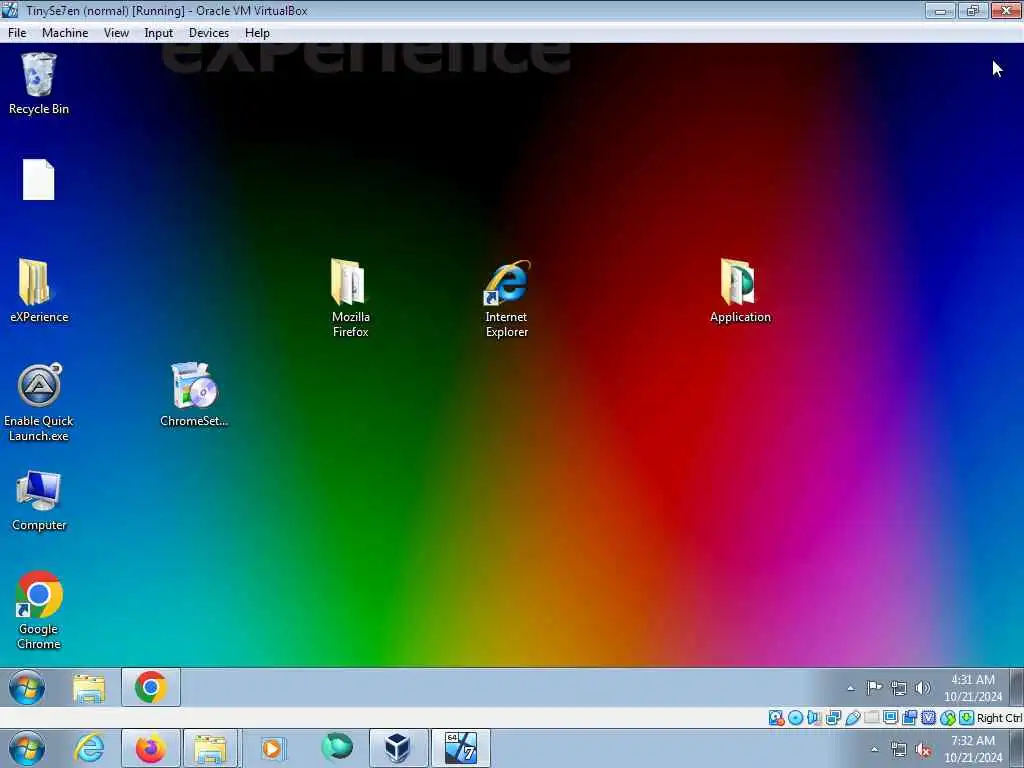
Task: Open Firefox on the host taskbar
Action: 151,748
